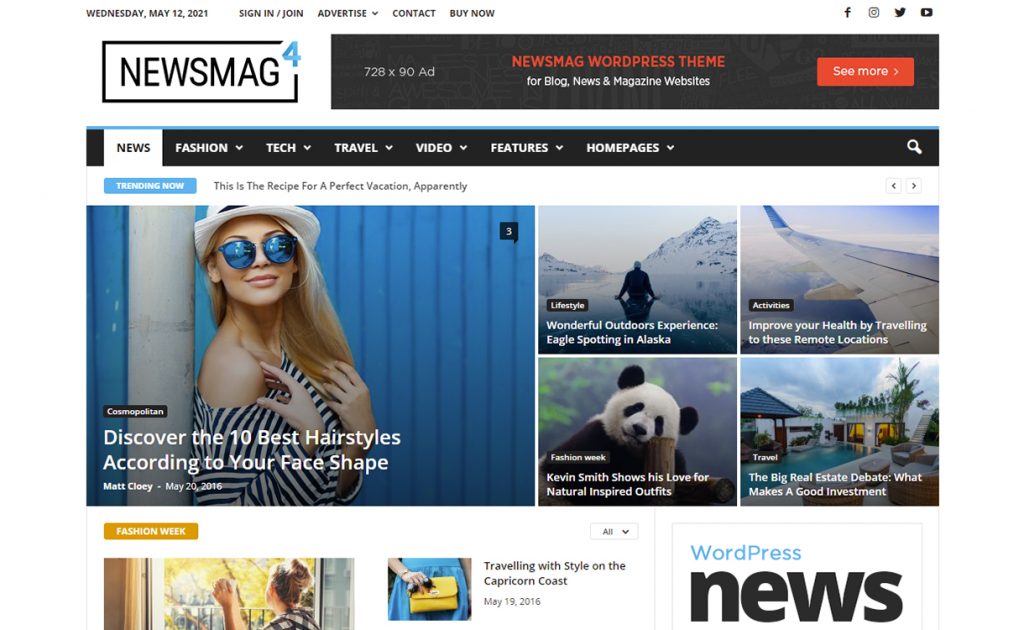Viewport: 1024px width, 630px height.
Task: Click the search magnifier icon
Action: tap(913, 147)
